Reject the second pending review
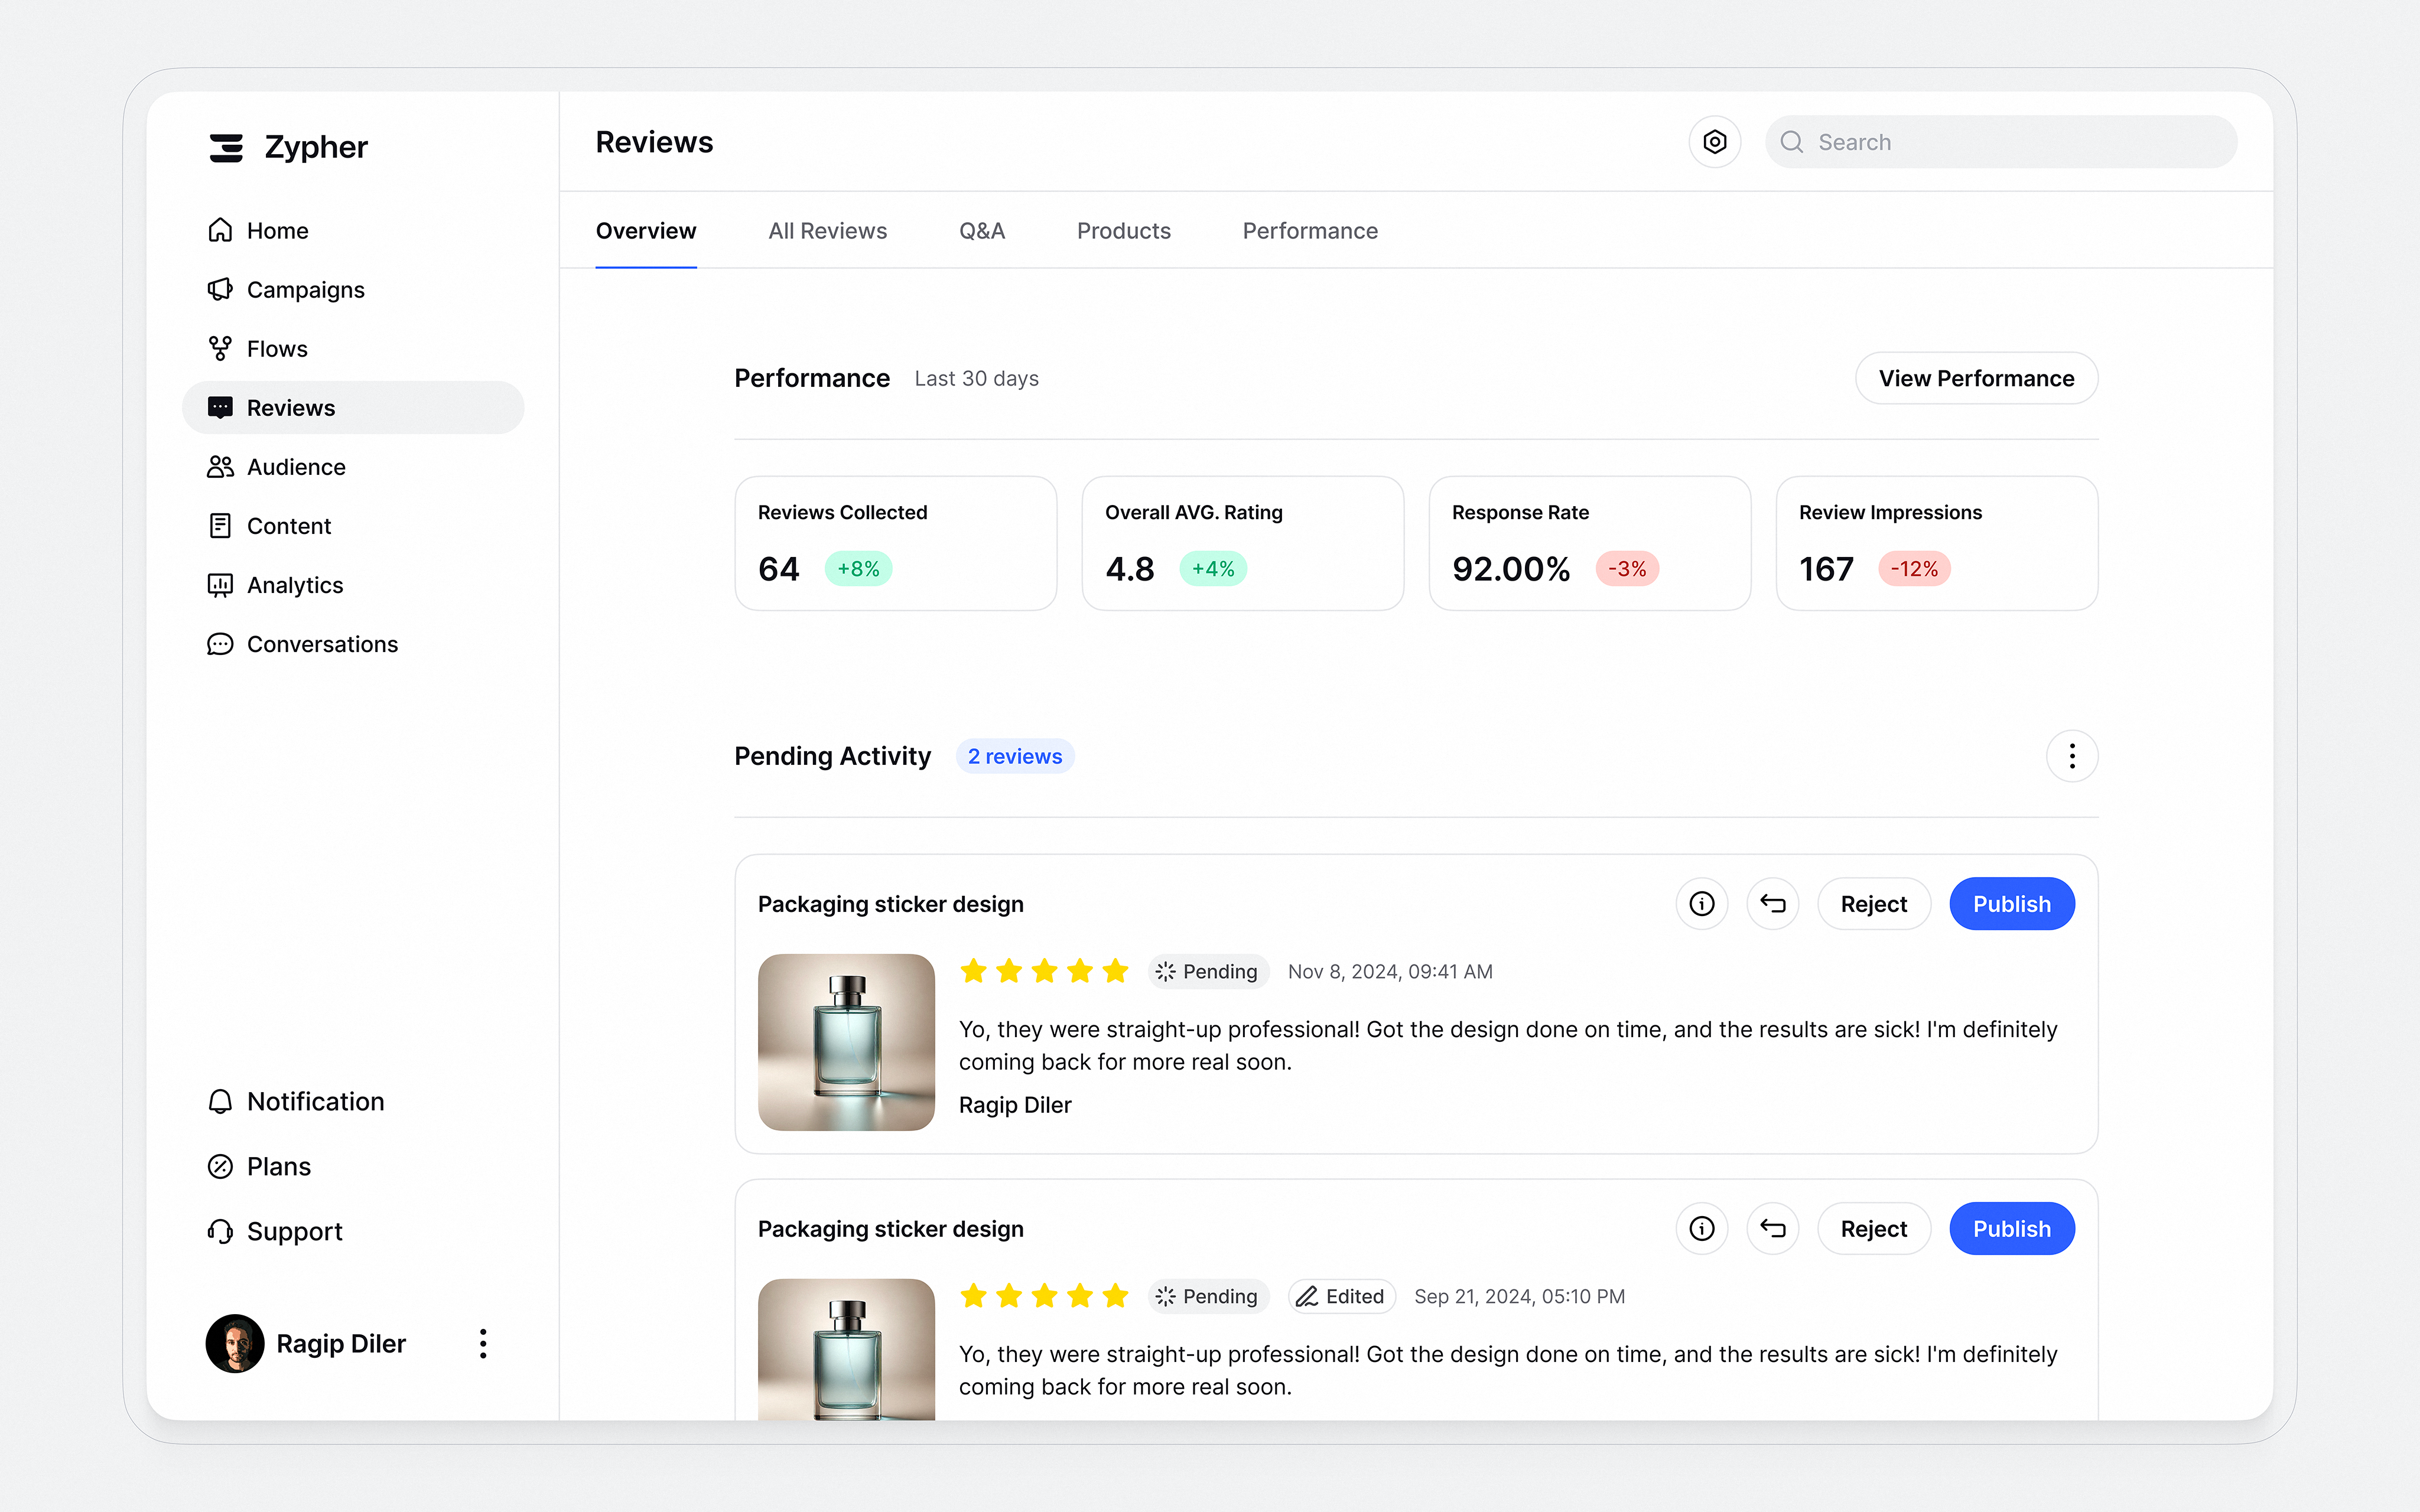This screenshot has height=1512, width=2420. click(1874, 1228)
